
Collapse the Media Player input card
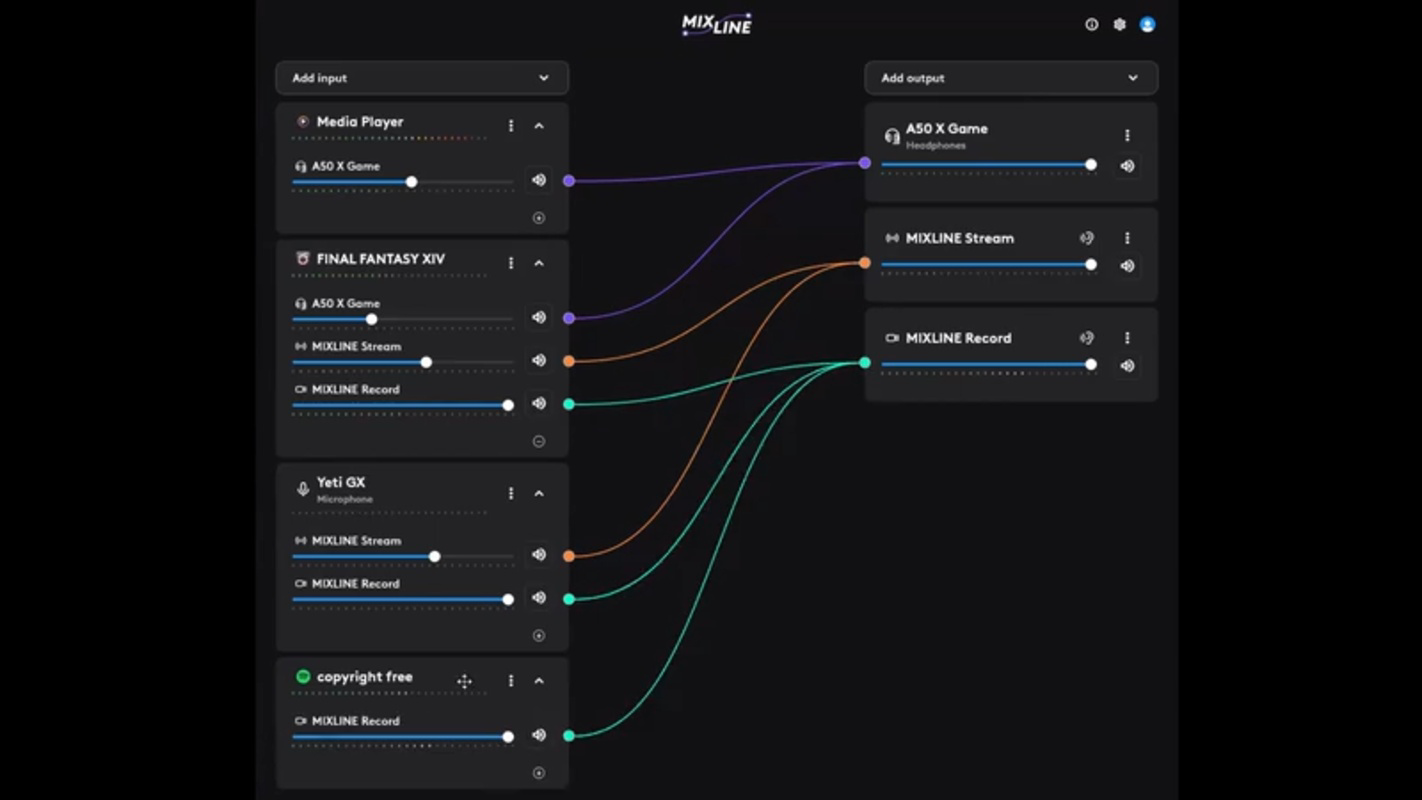[539, 126]
